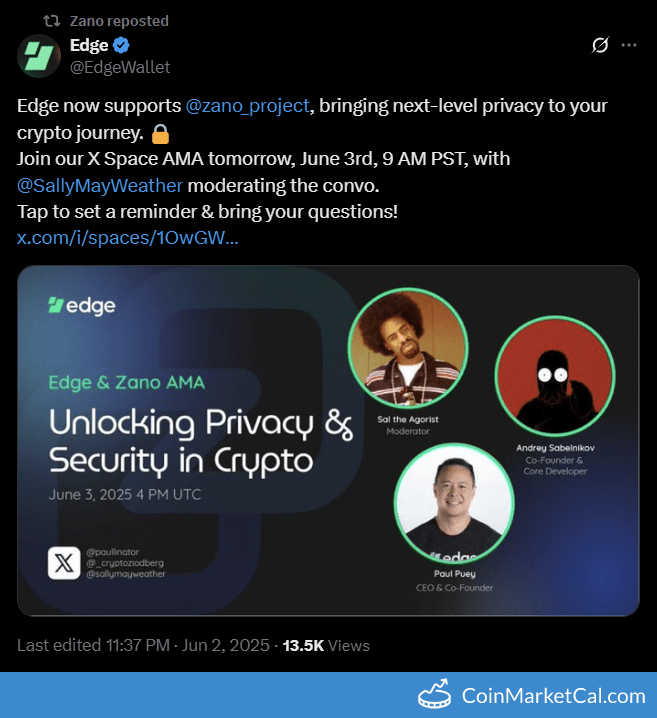
Task: Open the x.com/i/spaces link
Action: [x=127, y=237]
